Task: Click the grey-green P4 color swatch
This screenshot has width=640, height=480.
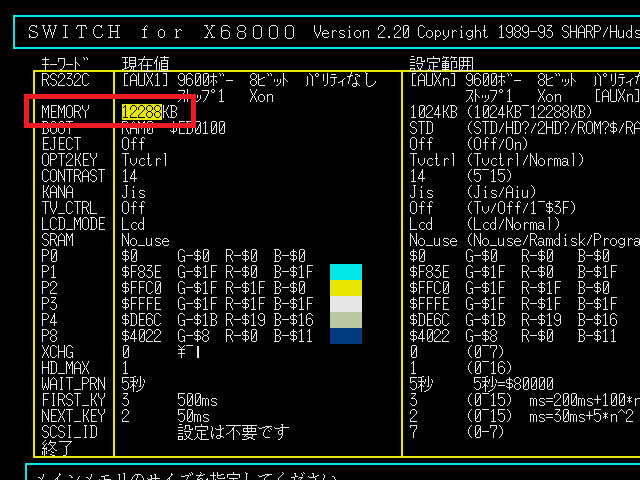Action: click(x=346, y=320)
